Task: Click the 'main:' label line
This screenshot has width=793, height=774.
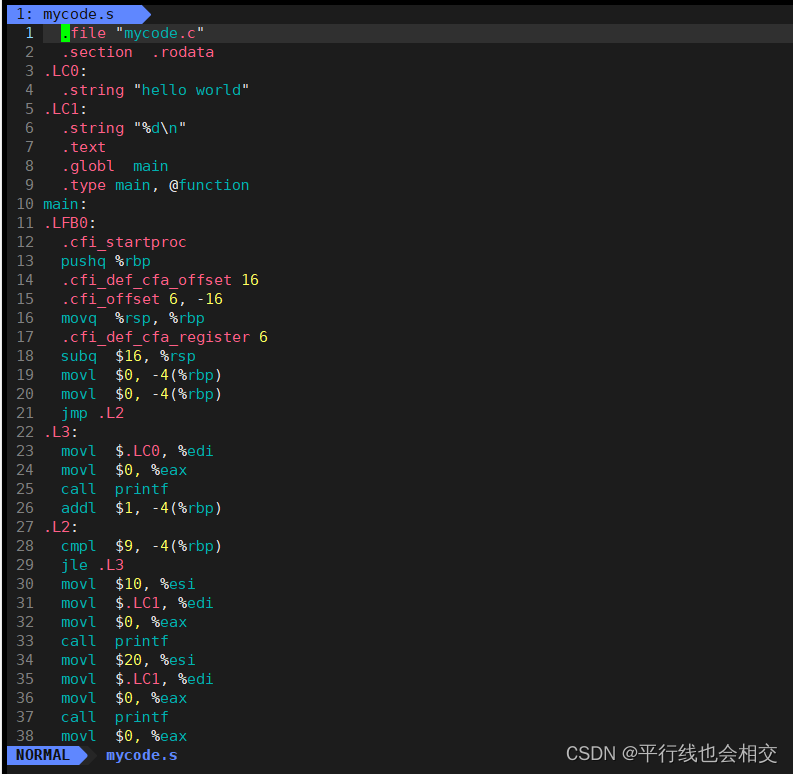Action: 65,204
